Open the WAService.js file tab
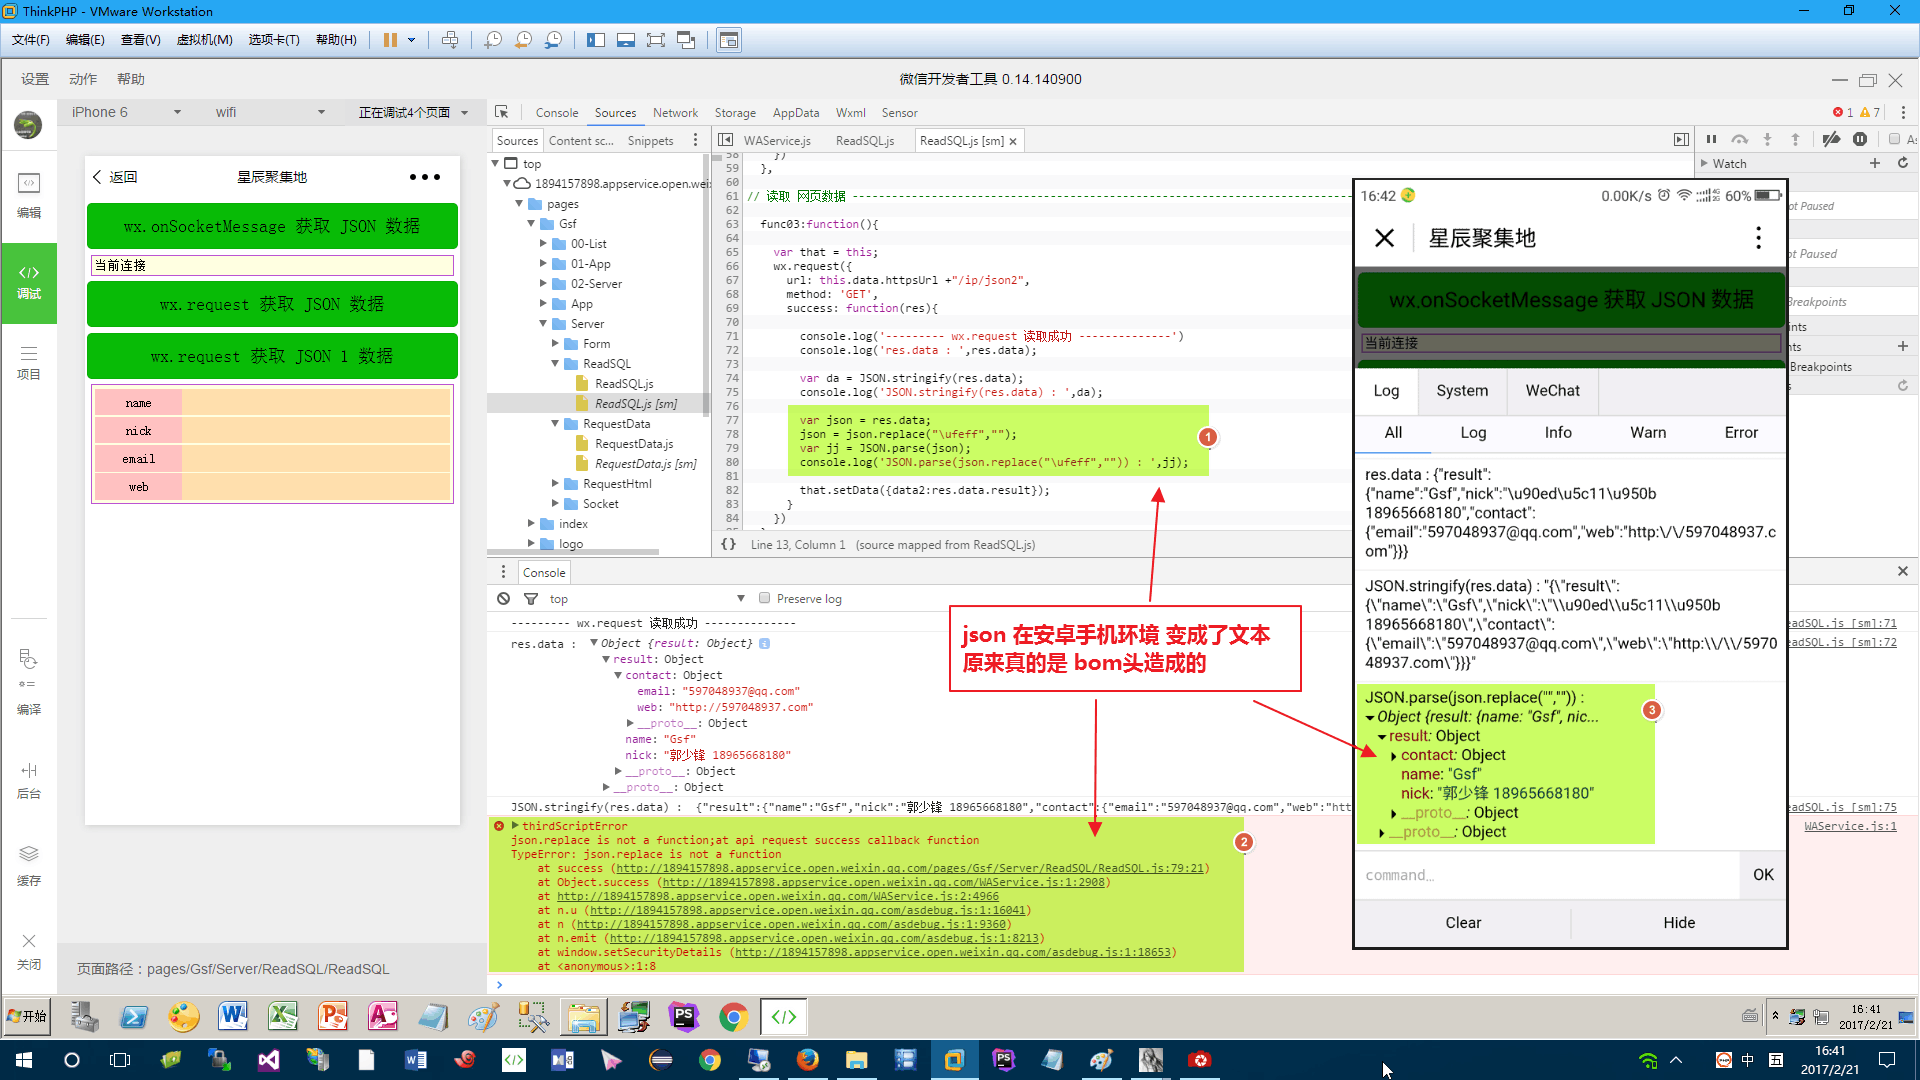Screen dimensions: 1920x1080 click(777, 141)
